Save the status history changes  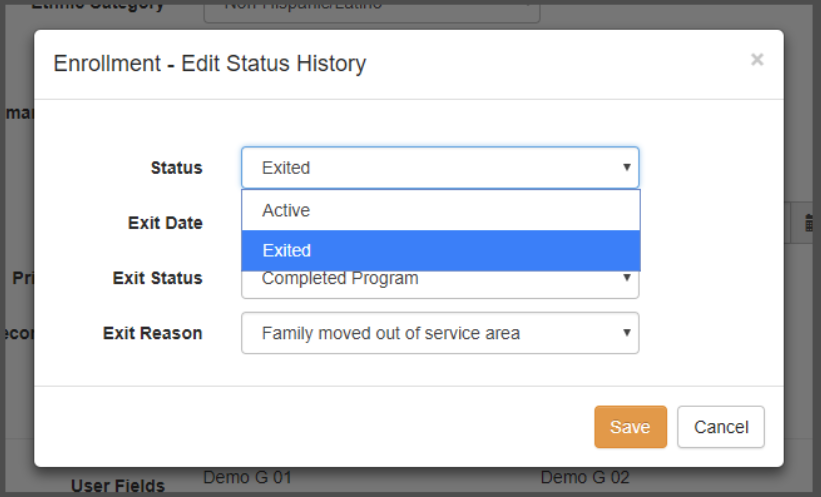point(629,427)
